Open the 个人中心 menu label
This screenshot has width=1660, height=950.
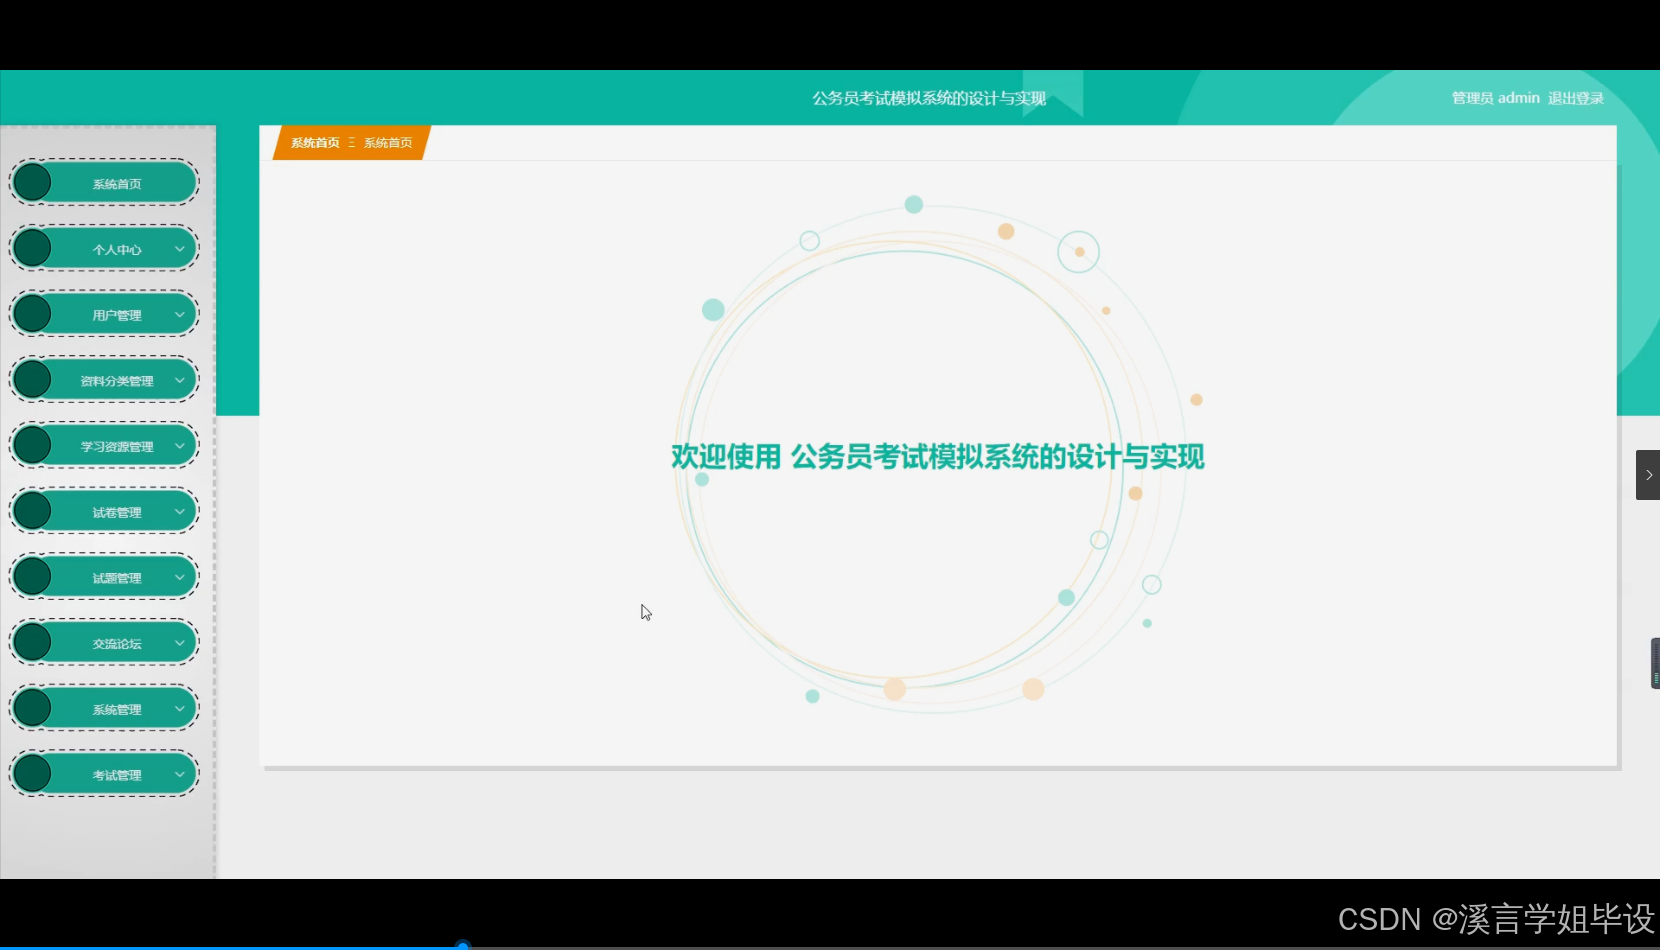117,250
